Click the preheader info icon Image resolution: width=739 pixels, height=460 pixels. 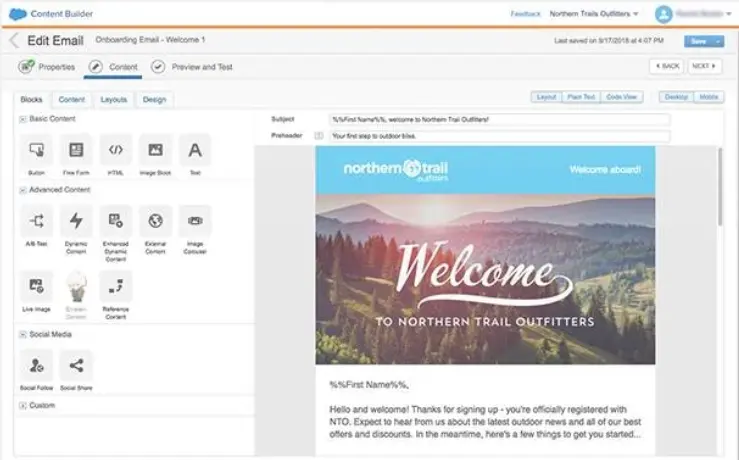(319, 136)
